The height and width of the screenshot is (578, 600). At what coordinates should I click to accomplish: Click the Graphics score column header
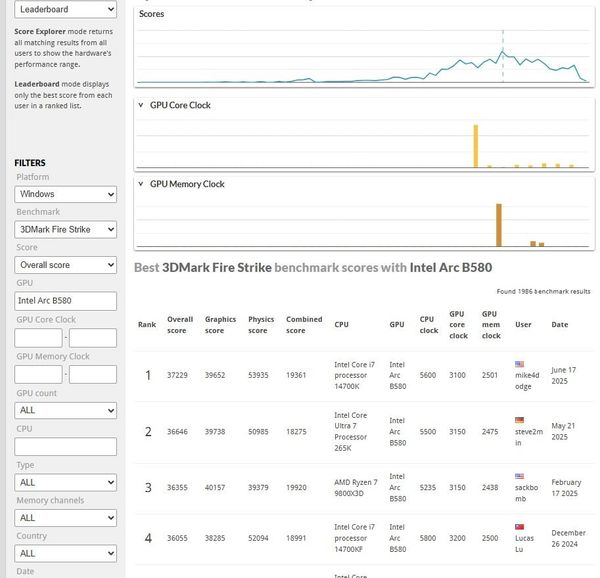pos(220,324)
